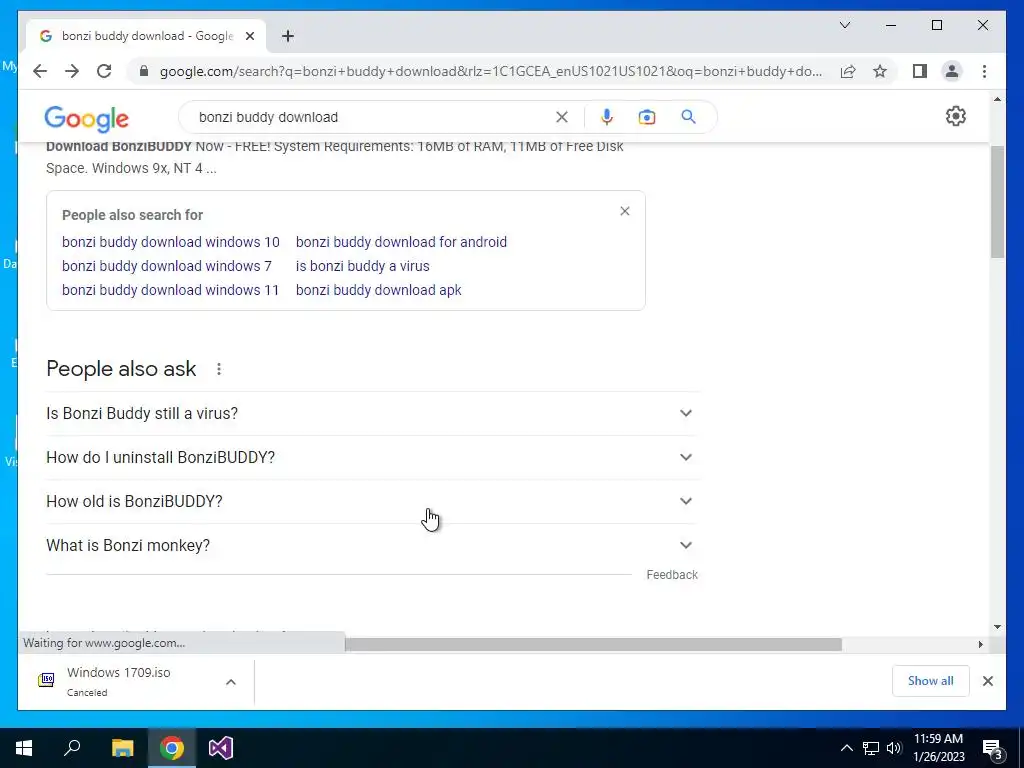The height and width of the screenshot is (768, 1024).
Task: Bookmark this page with the star icon
Action: point(880,71)
